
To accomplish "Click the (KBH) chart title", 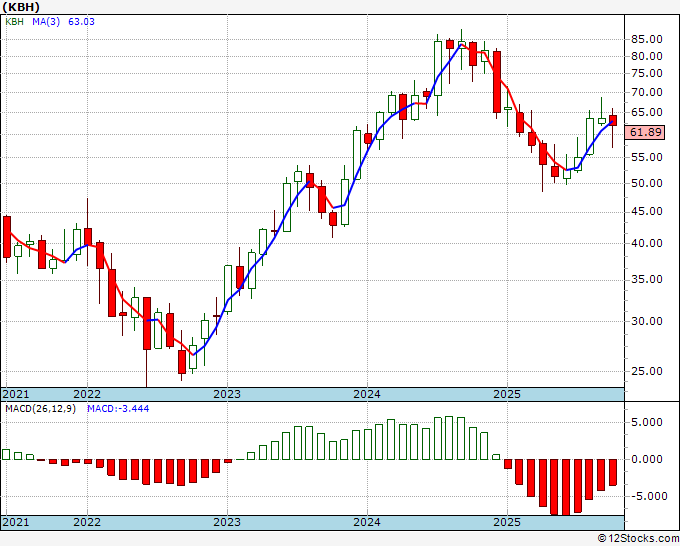I will 21,7.
